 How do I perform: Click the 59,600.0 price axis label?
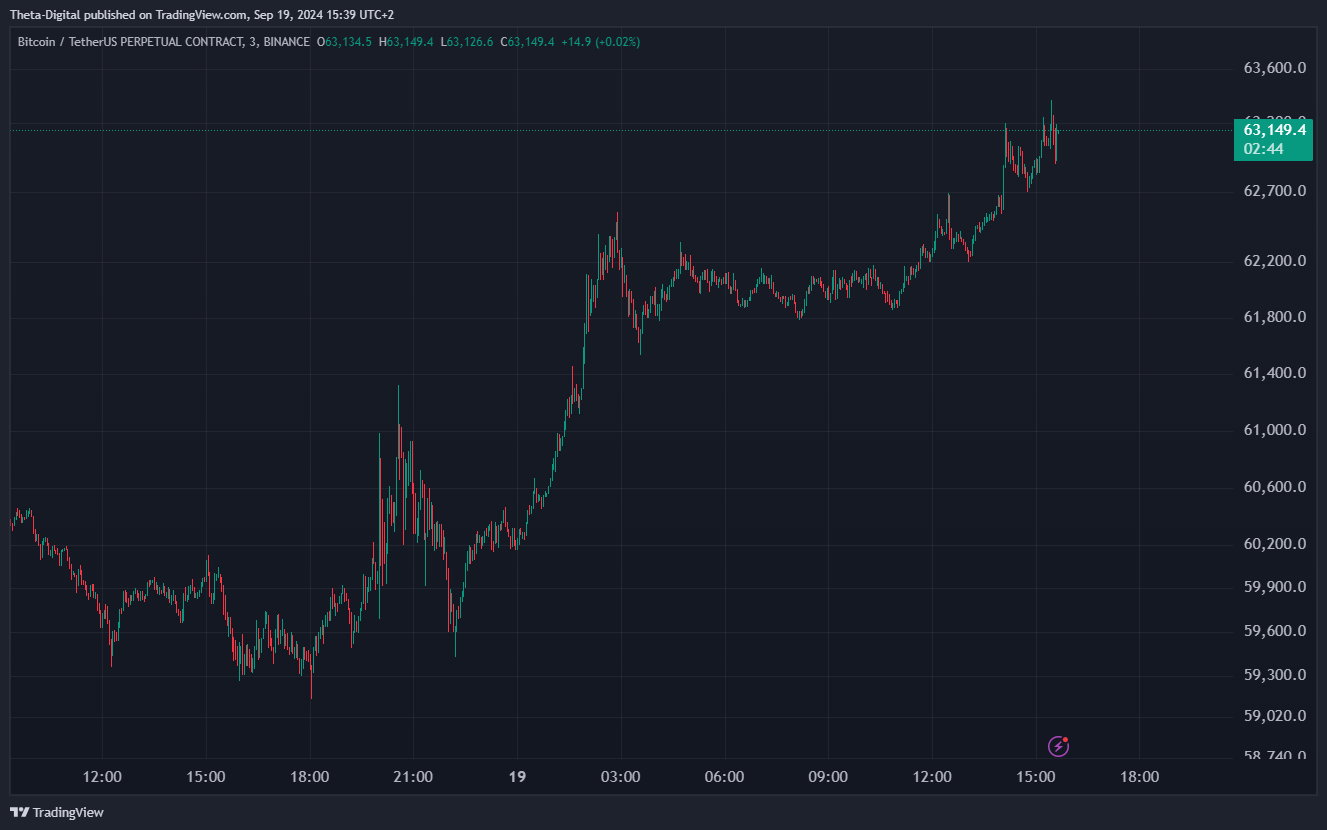[x=1274, y=631]
